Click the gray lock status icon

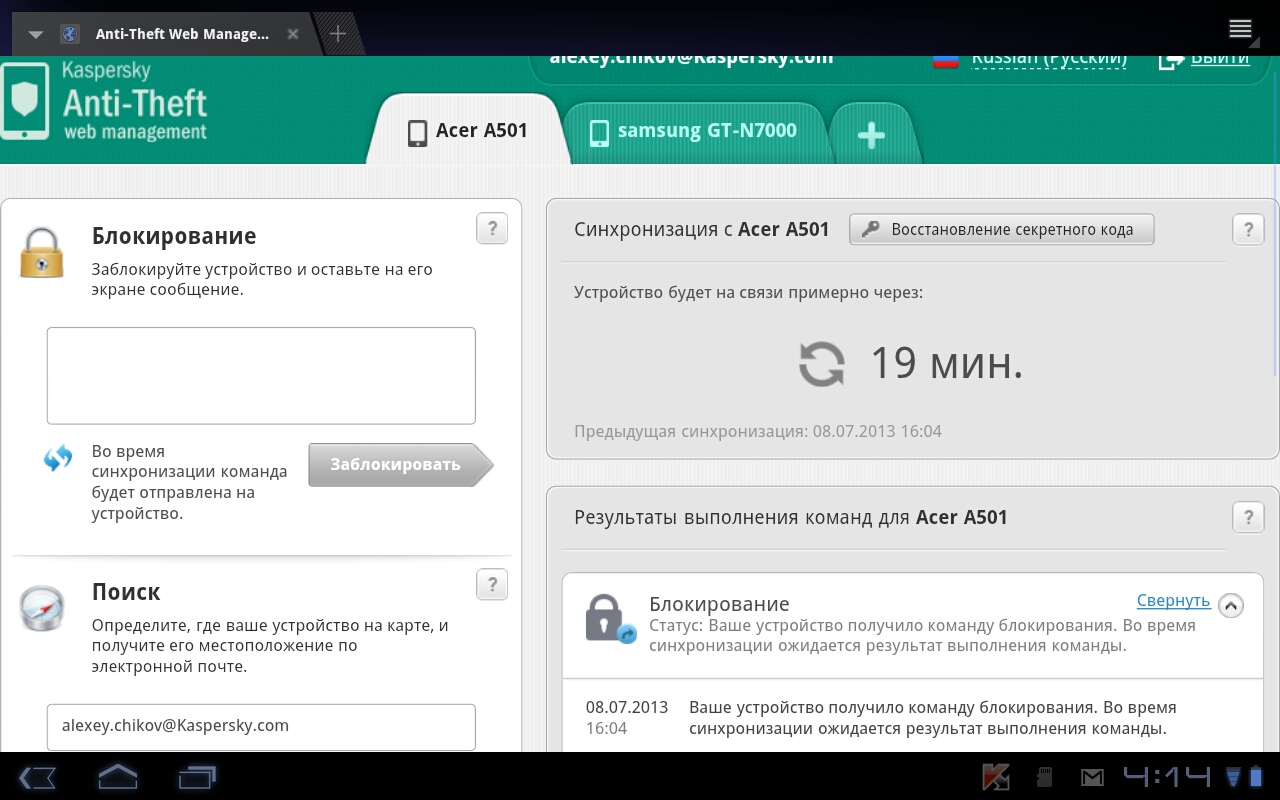point(610,619)
